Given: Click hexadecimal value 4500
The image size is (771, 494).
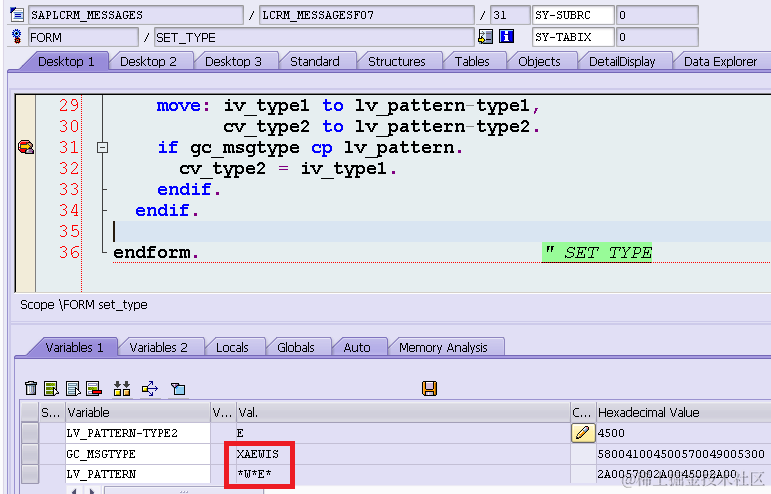Looking at the screenshot, I should click(611, 433).
